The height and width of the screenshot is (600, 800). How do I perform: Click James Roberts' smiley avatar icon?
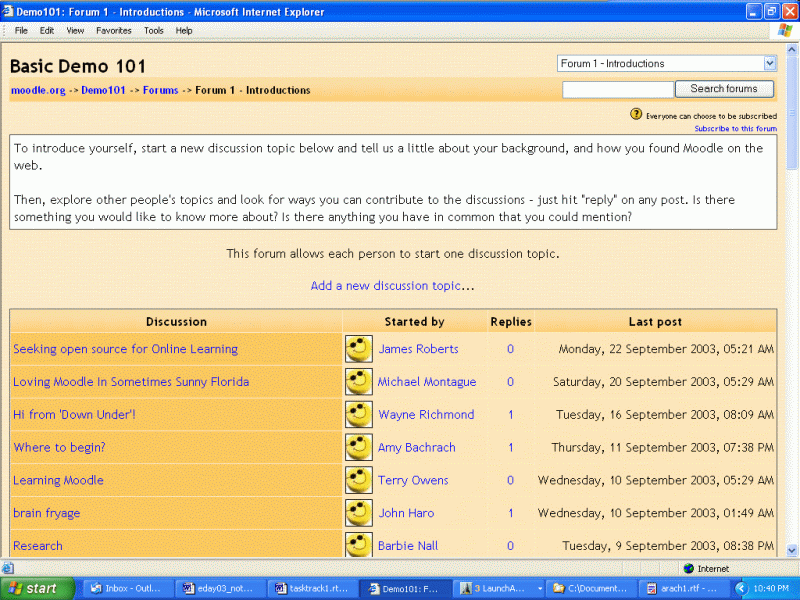[359, 349]
